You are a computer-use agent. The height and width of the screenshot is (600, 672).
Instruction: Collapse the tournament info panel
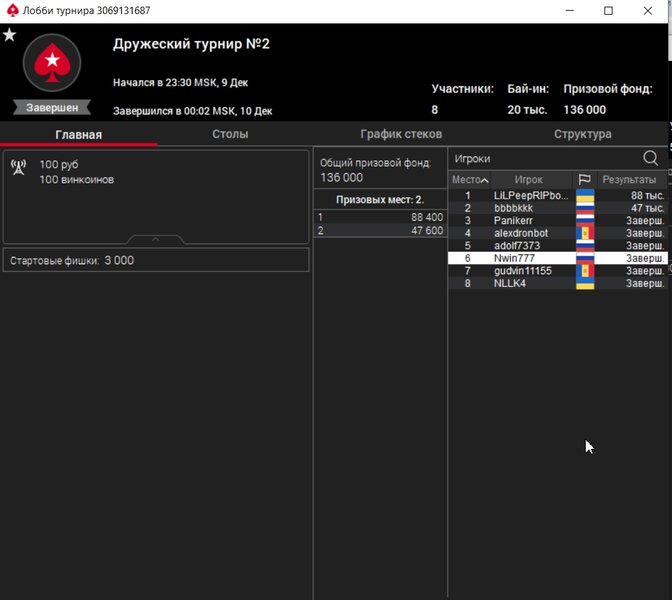point(156,239)
